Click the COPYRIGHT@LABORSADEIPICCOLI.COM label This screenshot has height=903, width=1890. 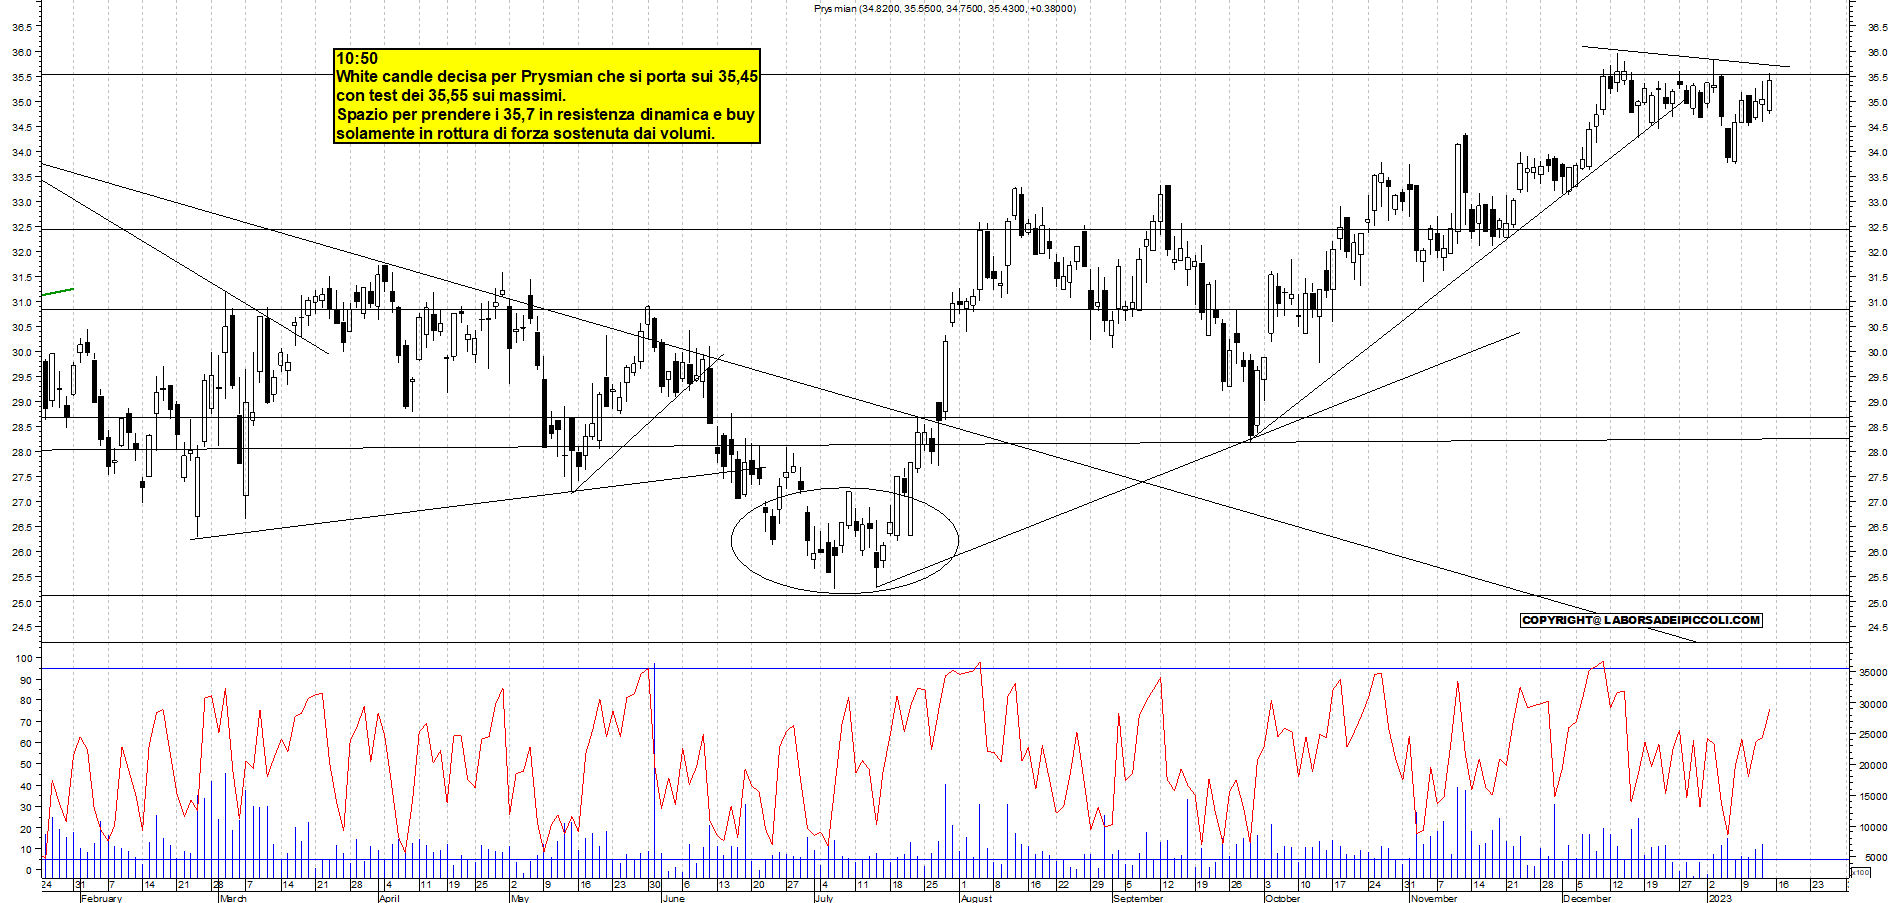tap(1641, 620)
